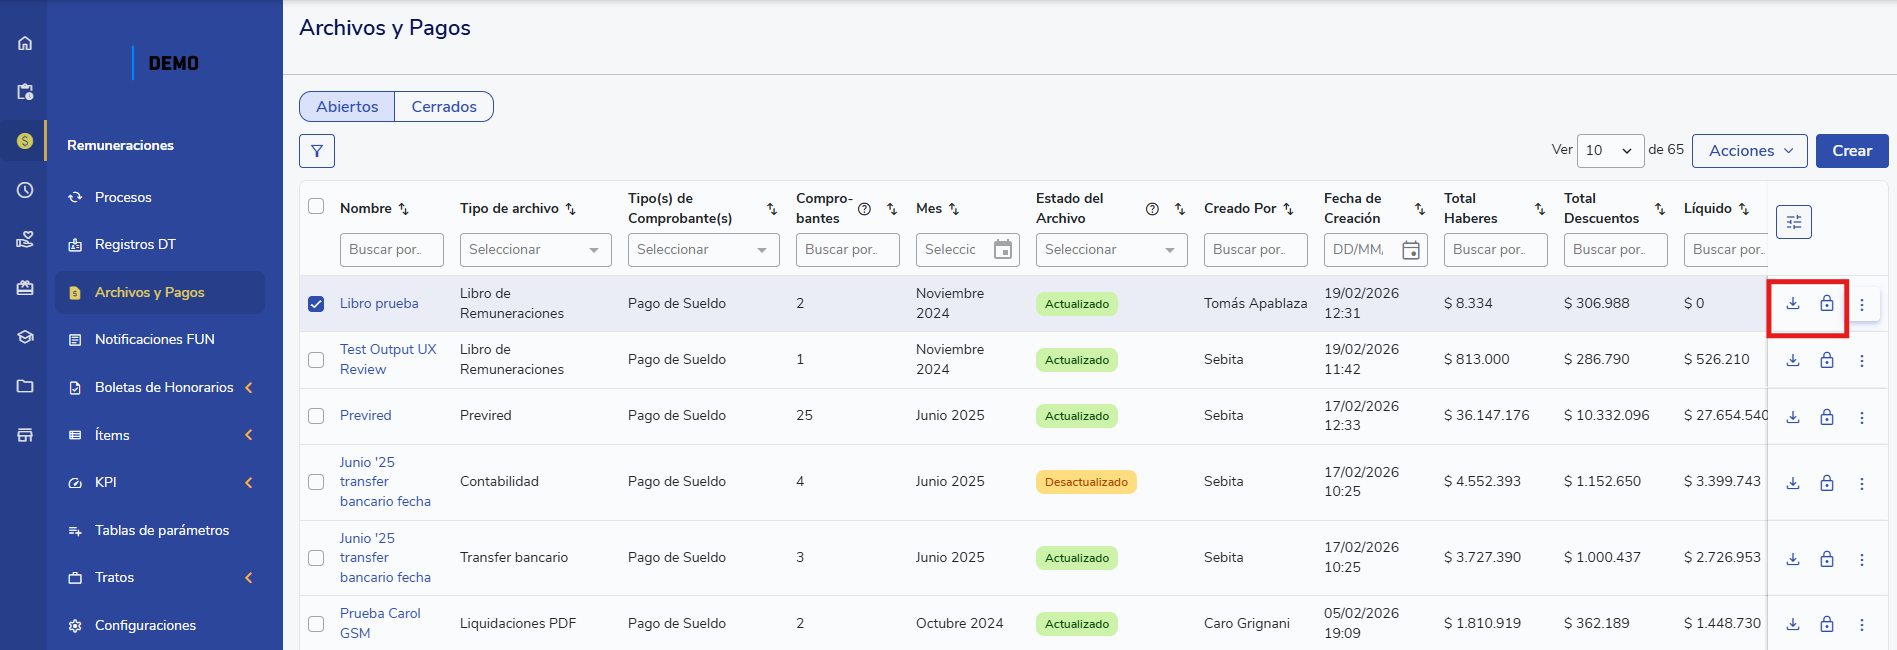Open three-dot menu for Previred row
Viewport: 1897px width, 650px height.
[1861, 417]
